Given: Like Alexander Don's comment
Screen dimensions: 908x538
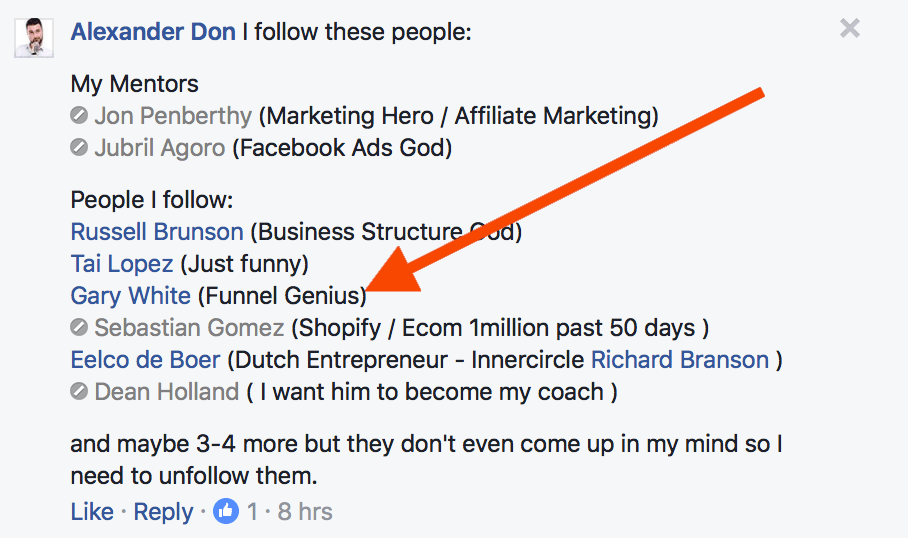Looking at the screenshot, I should pyautogui.click(x=92, y=512).
